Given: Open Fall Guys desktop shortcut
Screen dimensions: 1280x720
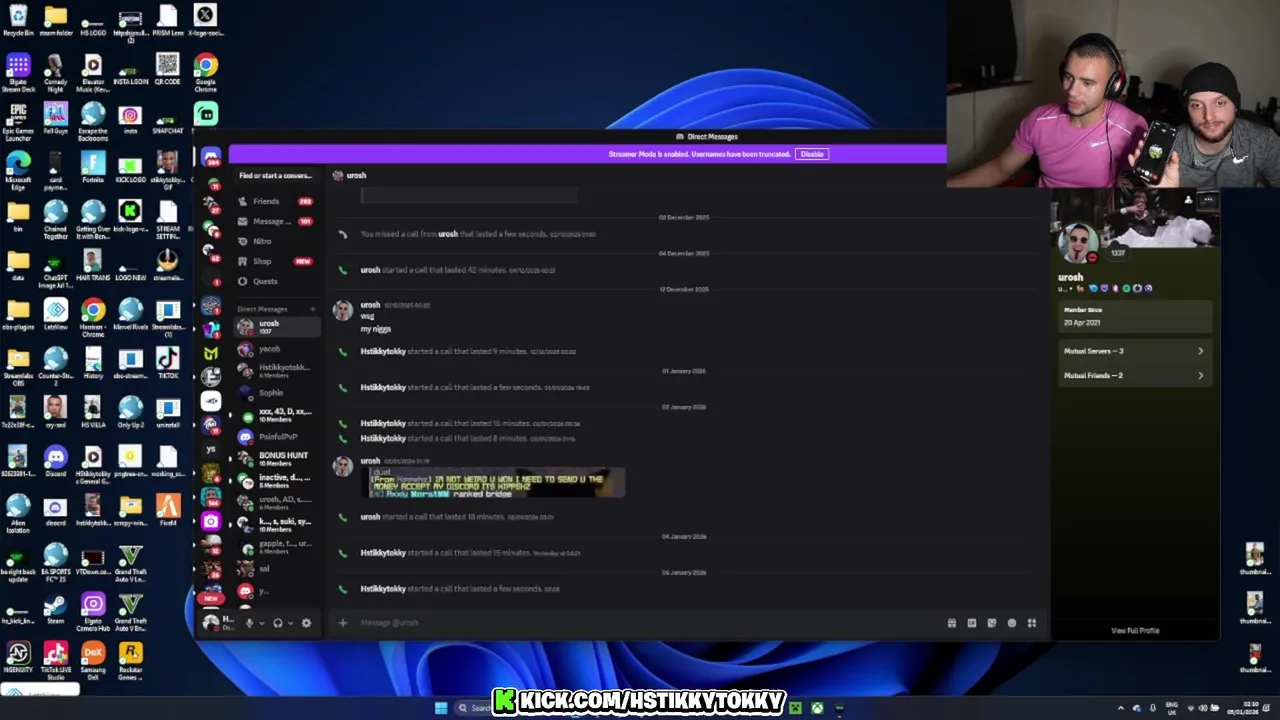Looking at the screenshot, I should (56, 120).
